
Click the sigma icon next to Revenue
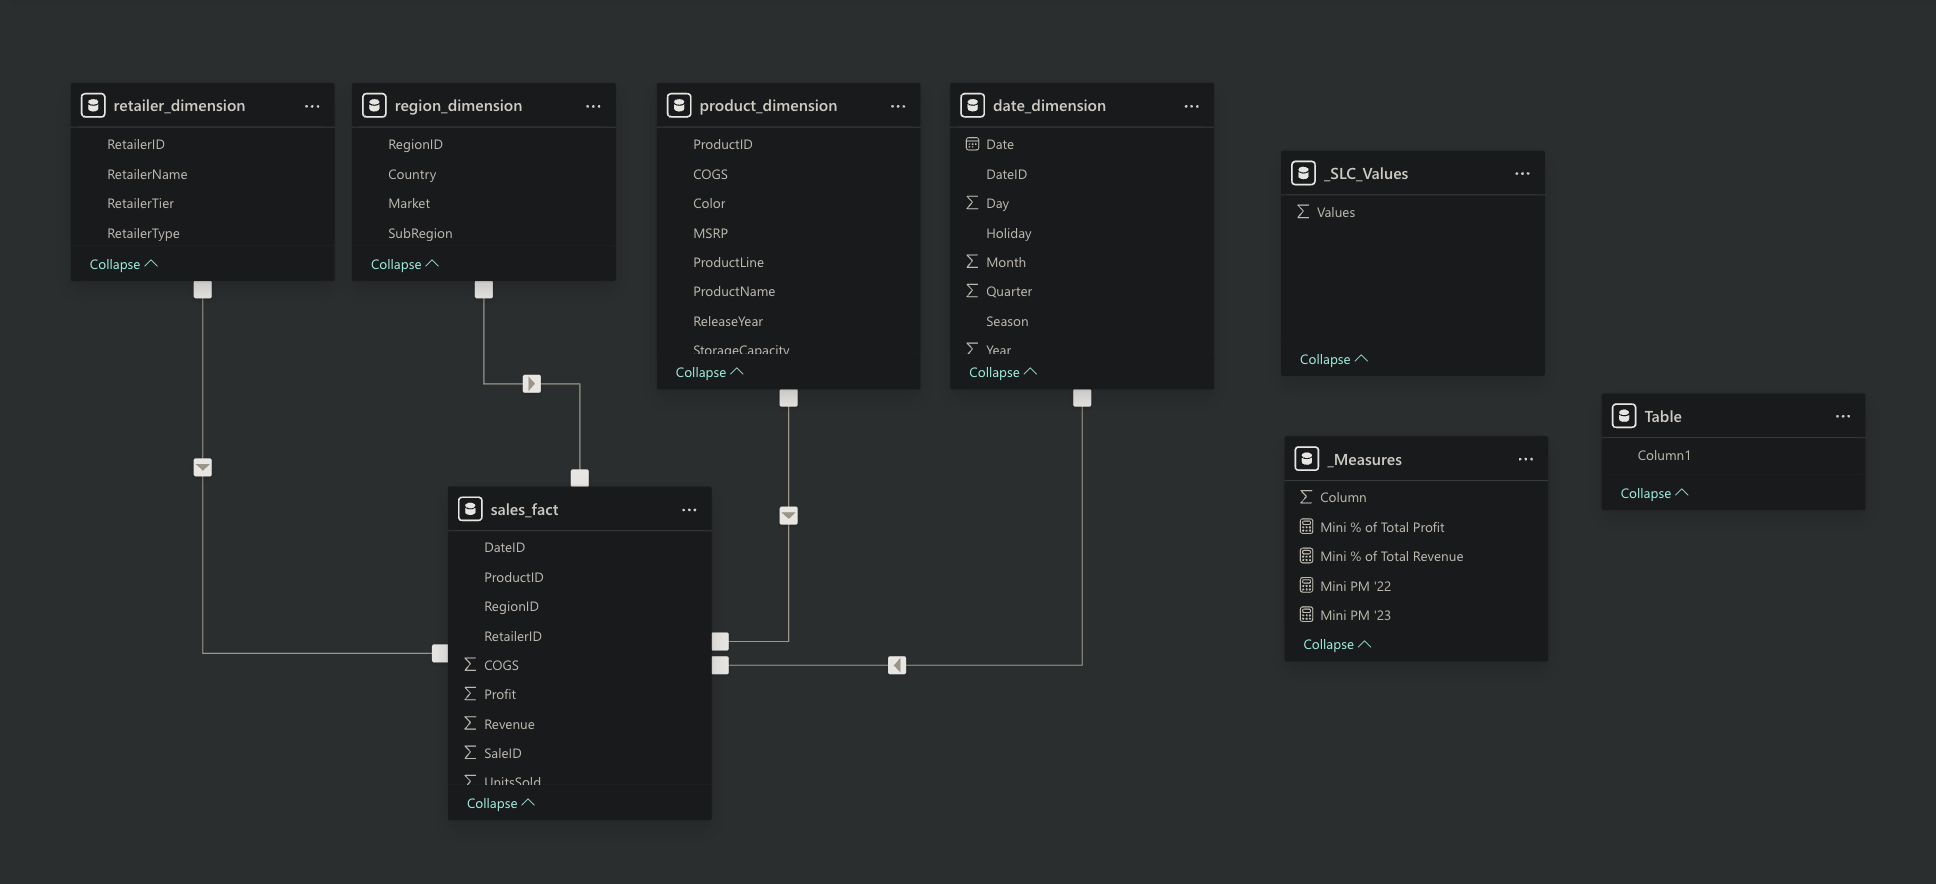pos(470,724)
